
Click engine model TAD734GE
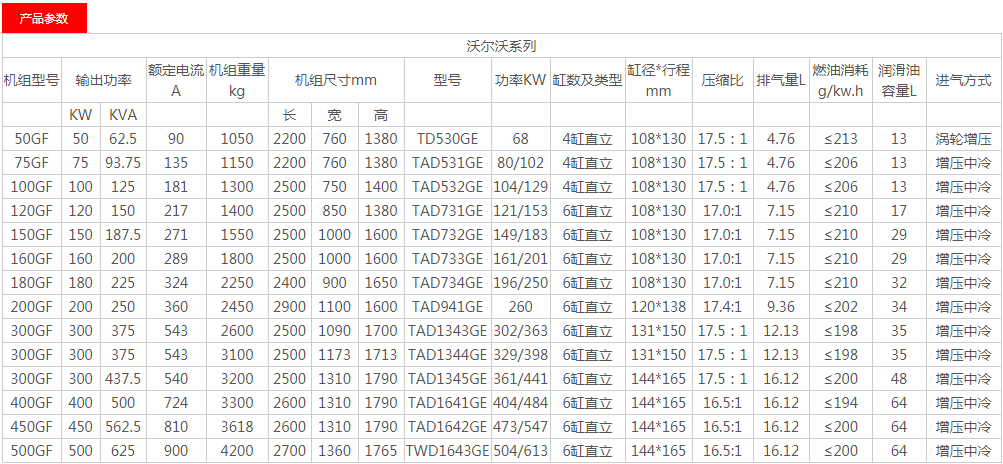(x=447, y=283)
